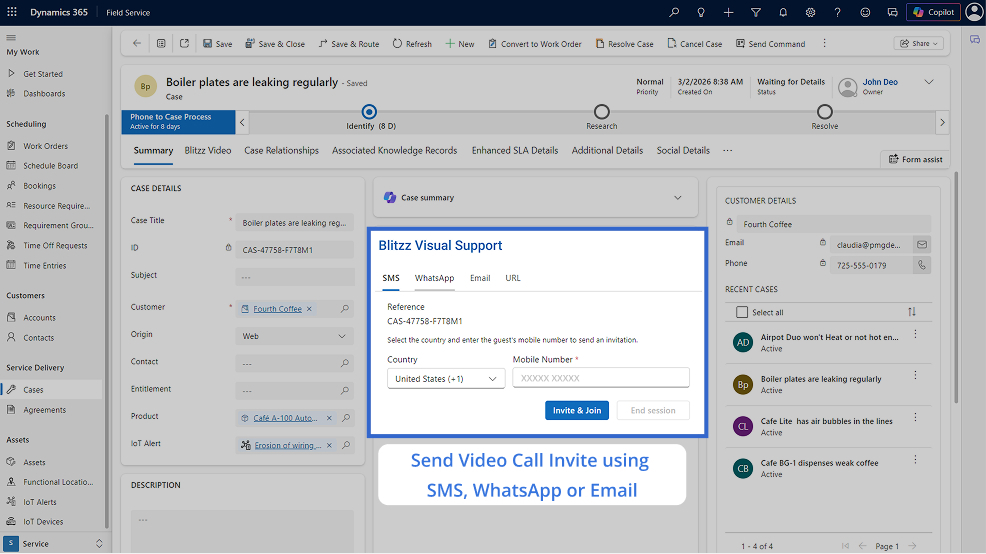Advance the process bar with the next chevron
Screen dimensions: 986x554
click(x=942, y=122)
